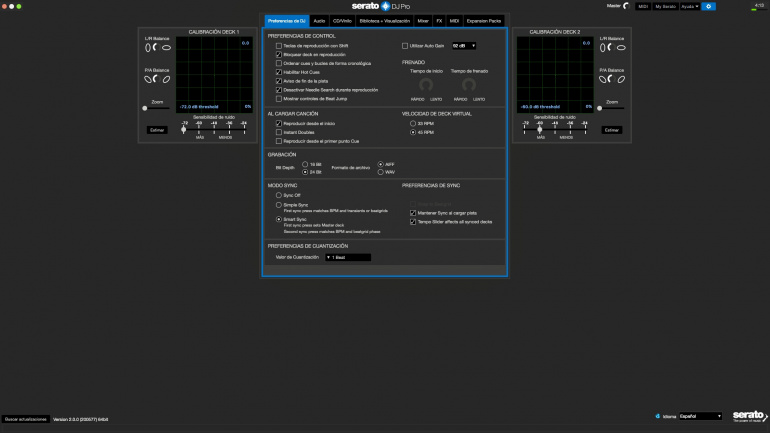Open the Audio tab
The height and width of the screenshot is (433, 770).
319,21
